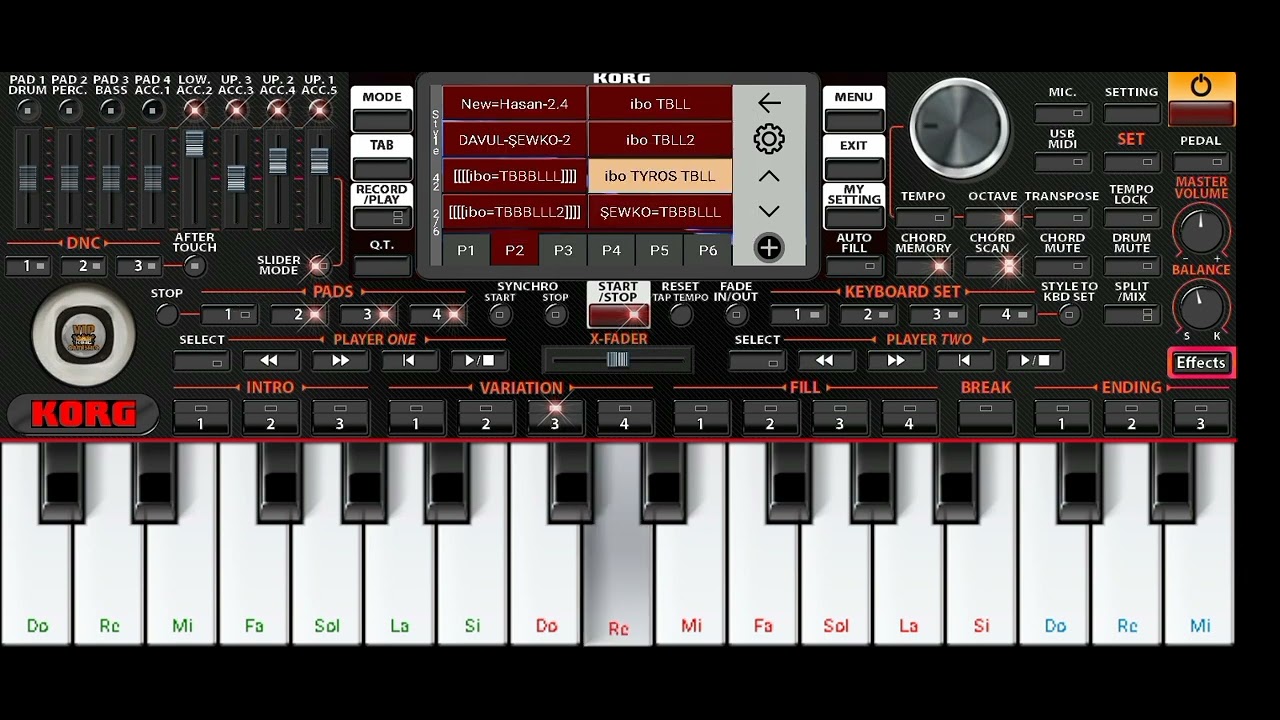The height and width of the screenshot is (720, 1280).
Task: Toggle Drum Mute
Action: [1131, 266]
